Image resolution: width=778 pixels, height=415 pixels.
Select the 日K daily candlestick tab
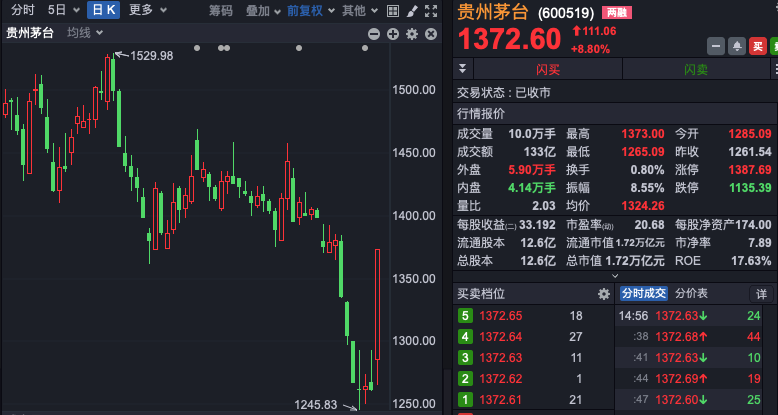click(103, 10)
